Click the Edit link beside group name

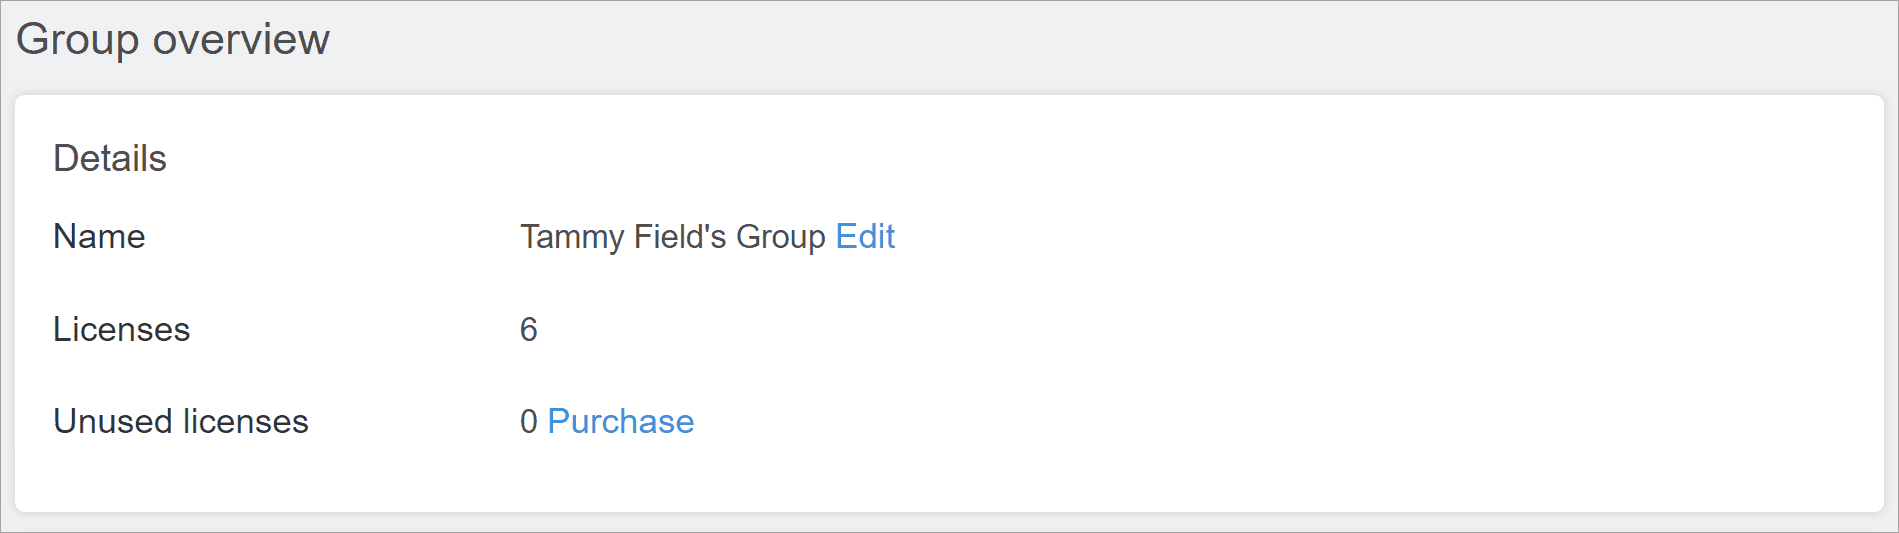(x=865, y=237)
